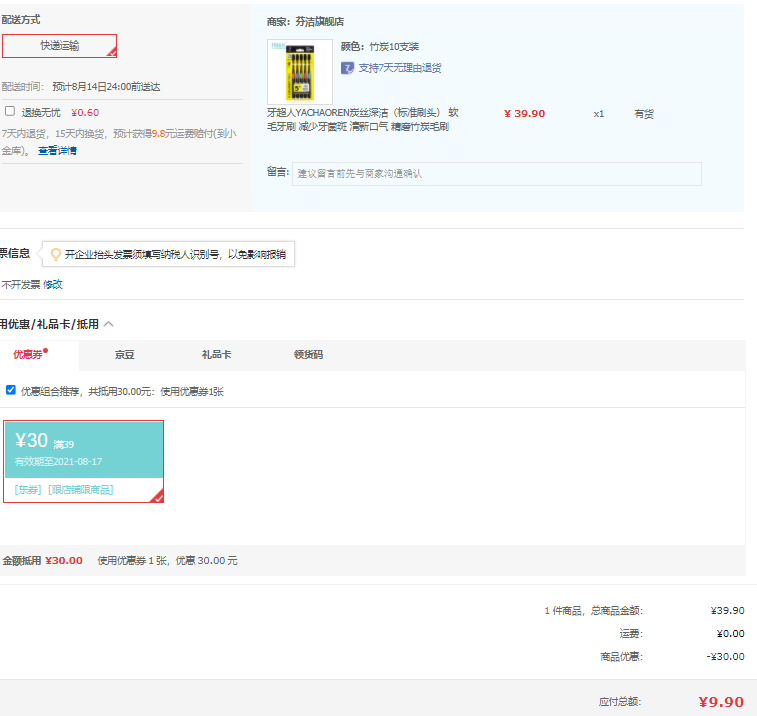The width and height of the screenshot is (757, 716).
Task: Click 退换无忧 price ¥0.60
Action: click(85, 112)
